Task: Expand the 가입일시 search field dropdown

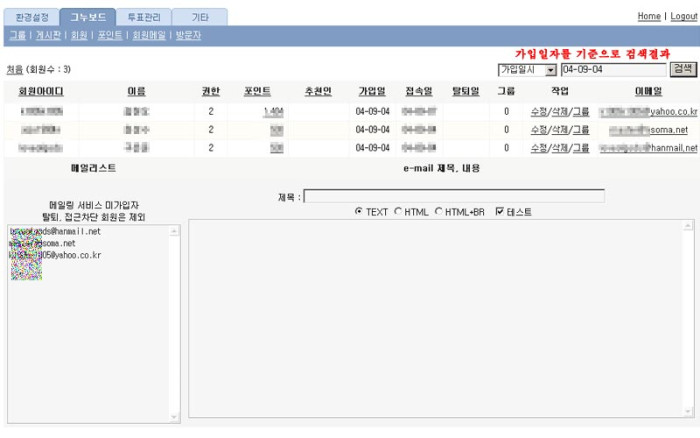Action: point(550,70)
